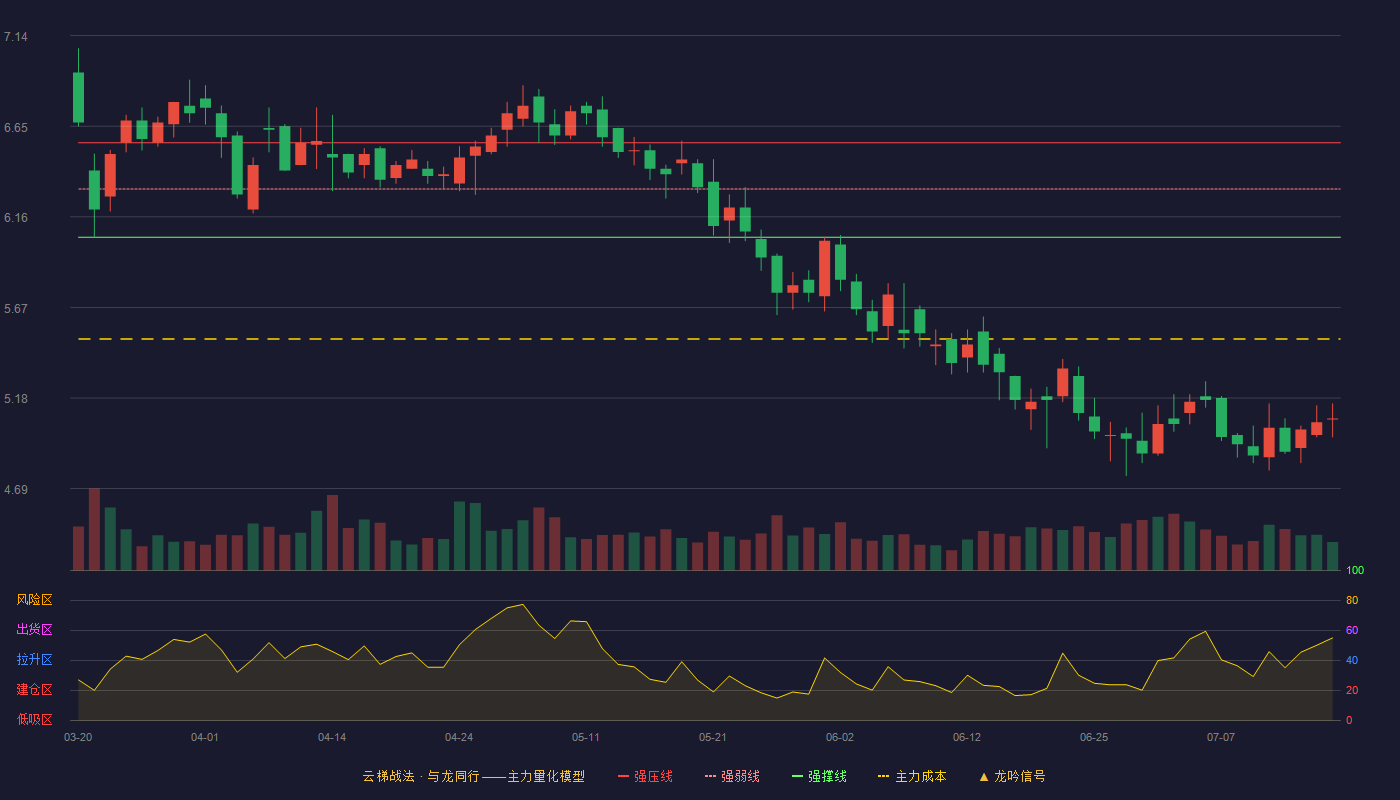Image resolution: width=1400 pixels, height=800 pixels.
Task: Click the 04-14 date label
Action: [x=332, y=737]
